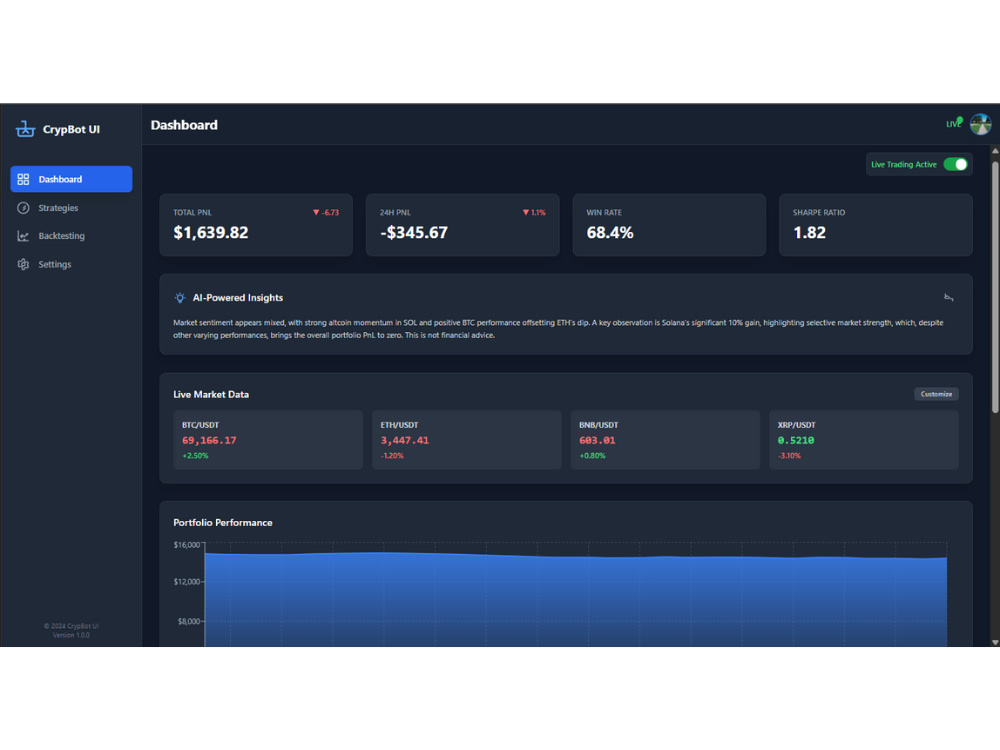This screenshot has height=750, width=1000.
Task: Open the Dashboard menu item
Action: (x=71, y=179)
